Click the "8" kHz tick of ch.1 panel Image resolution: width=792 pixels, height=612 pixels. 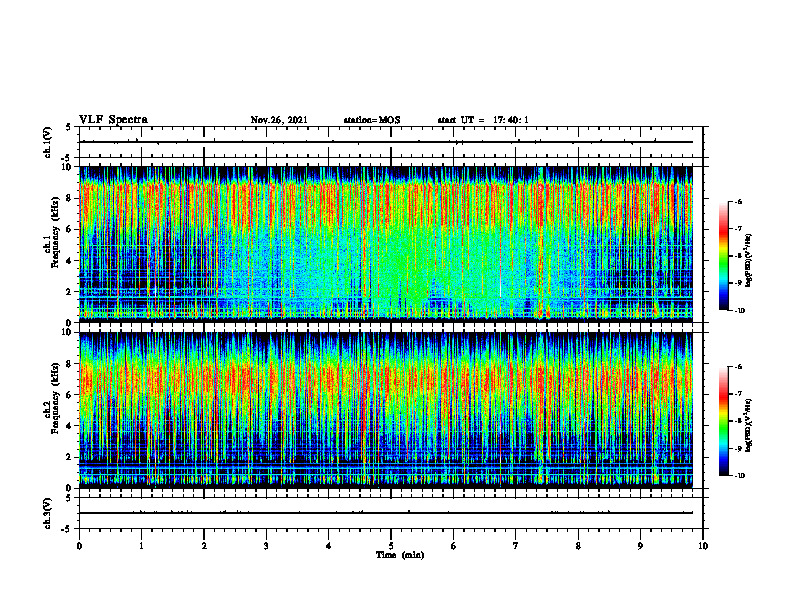pos(70,198)
